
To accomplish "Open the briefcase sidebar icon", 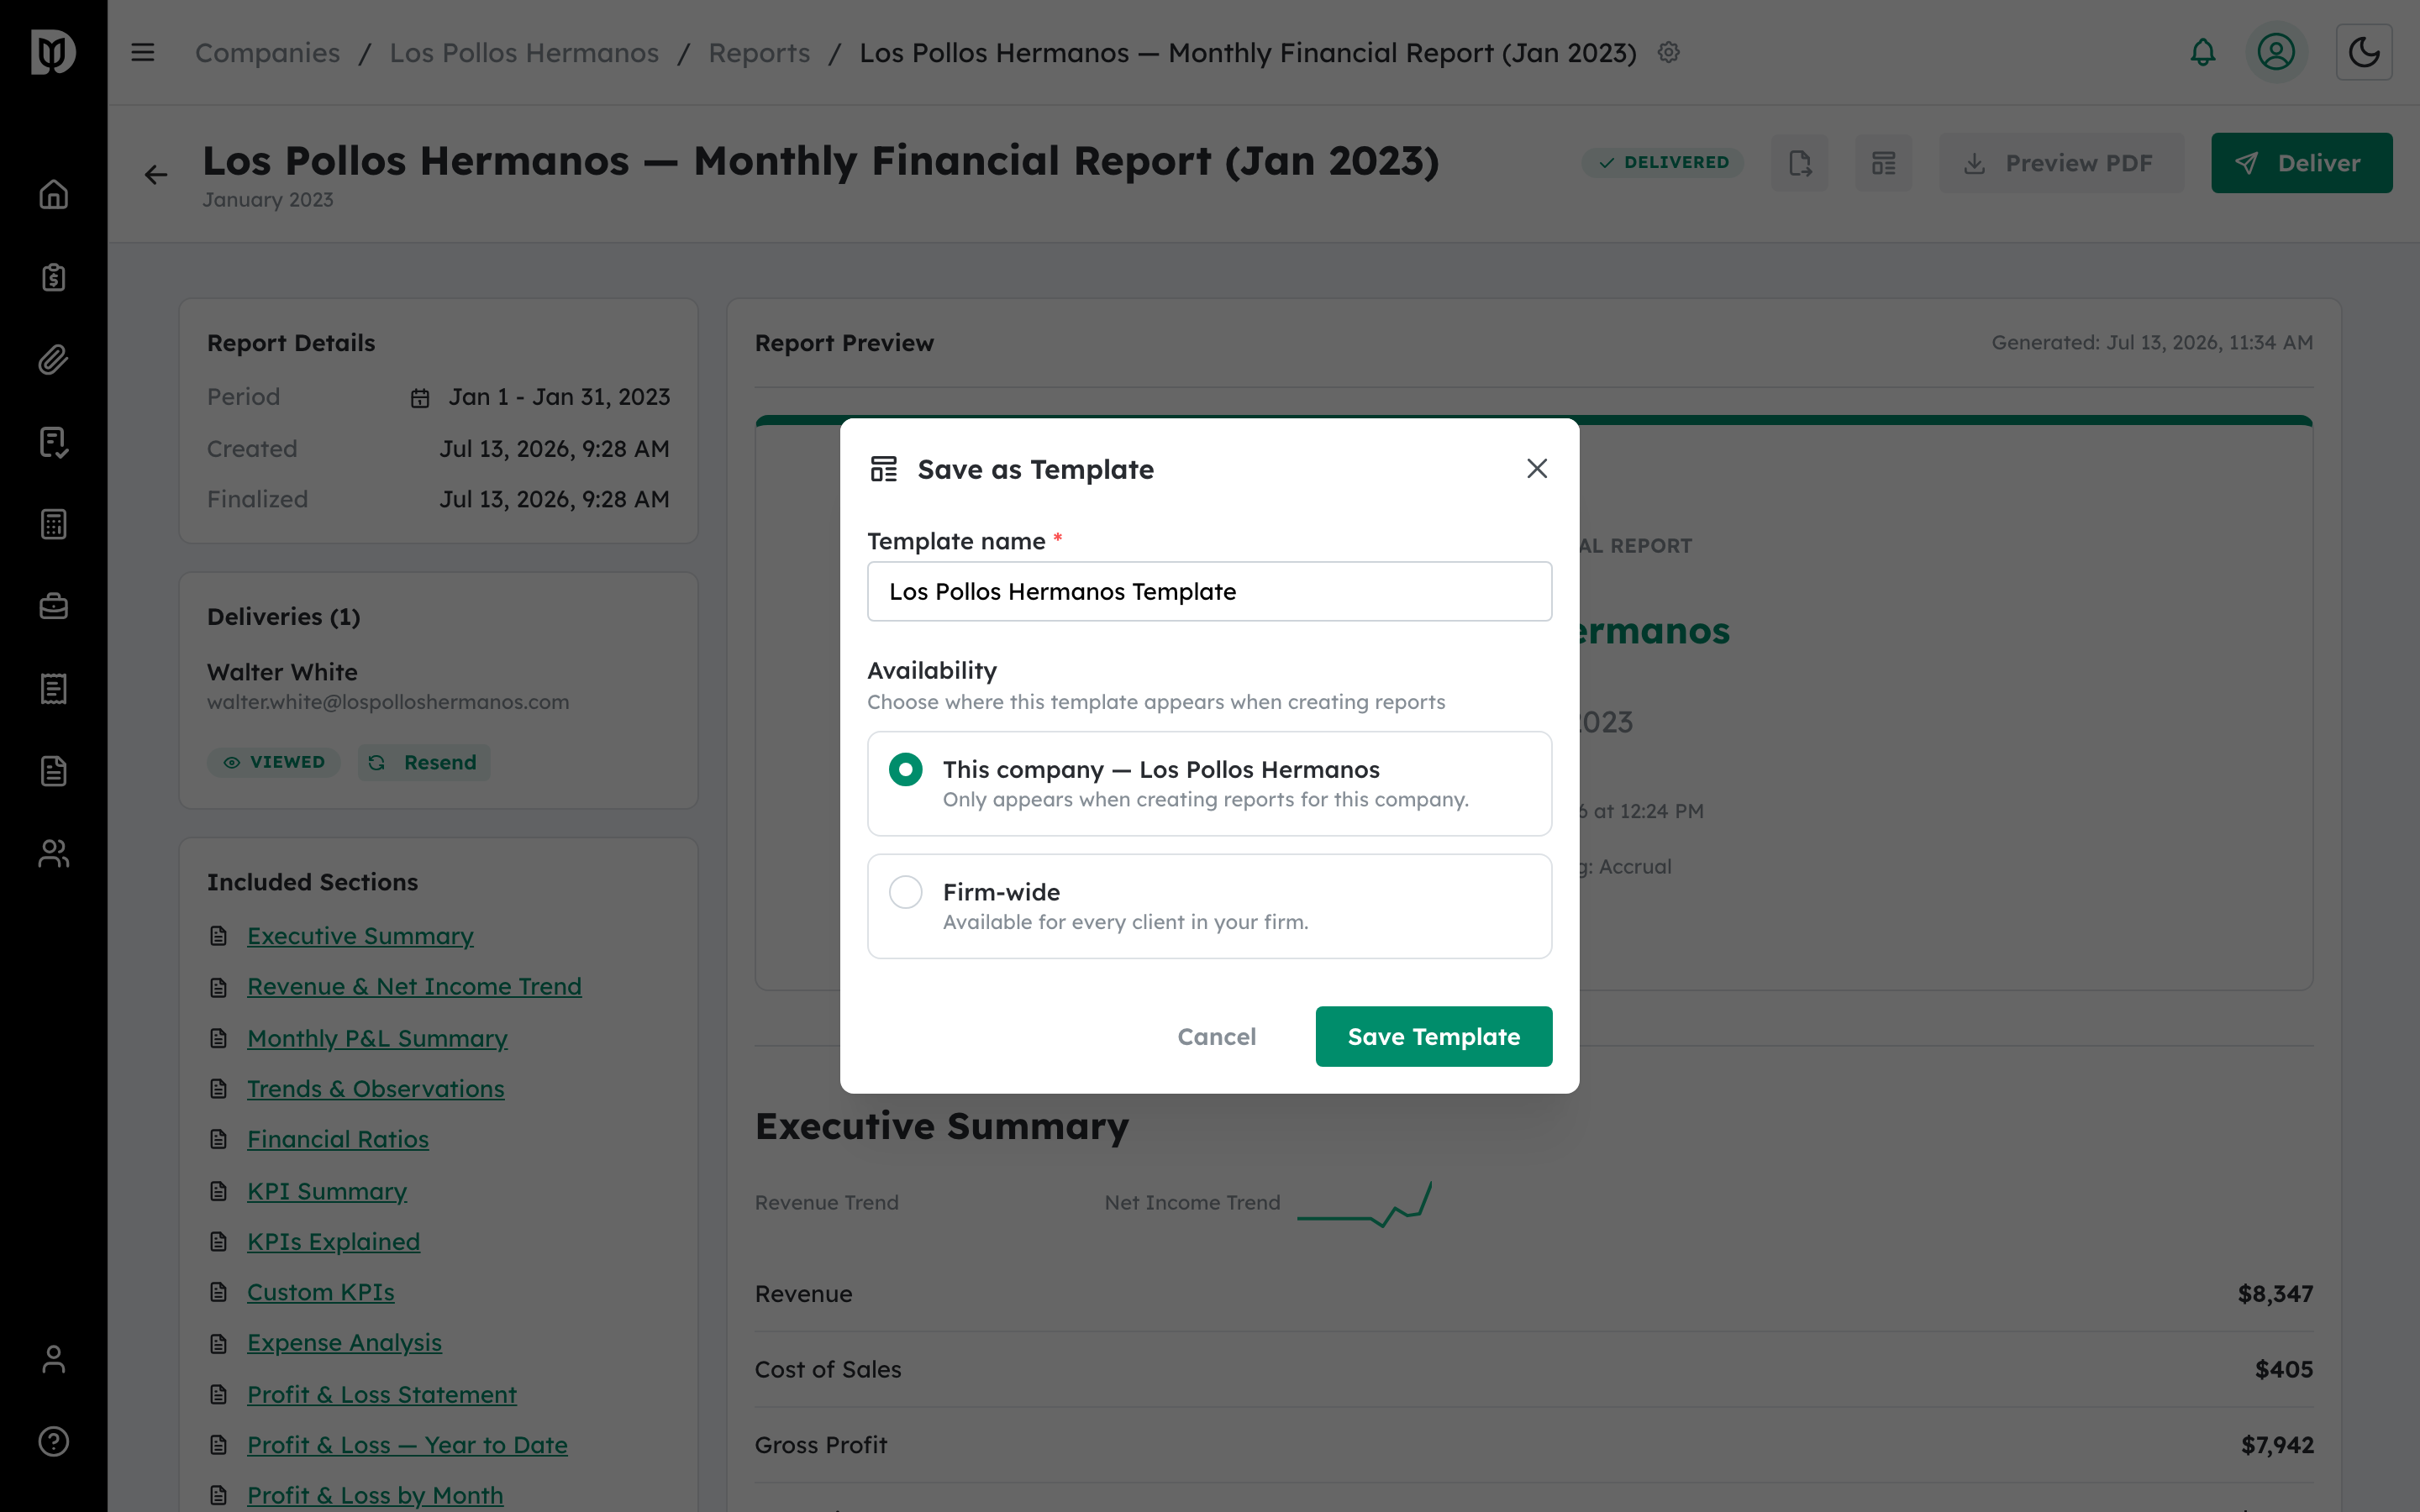I will (53, 606).
